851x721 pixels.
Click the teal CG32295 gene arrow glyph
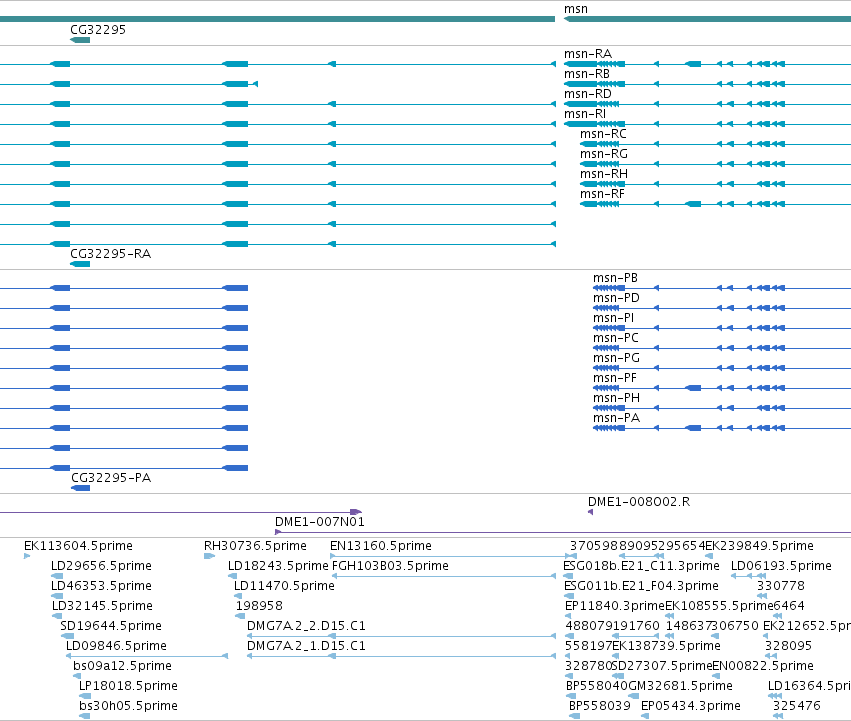tap(80, 40)
